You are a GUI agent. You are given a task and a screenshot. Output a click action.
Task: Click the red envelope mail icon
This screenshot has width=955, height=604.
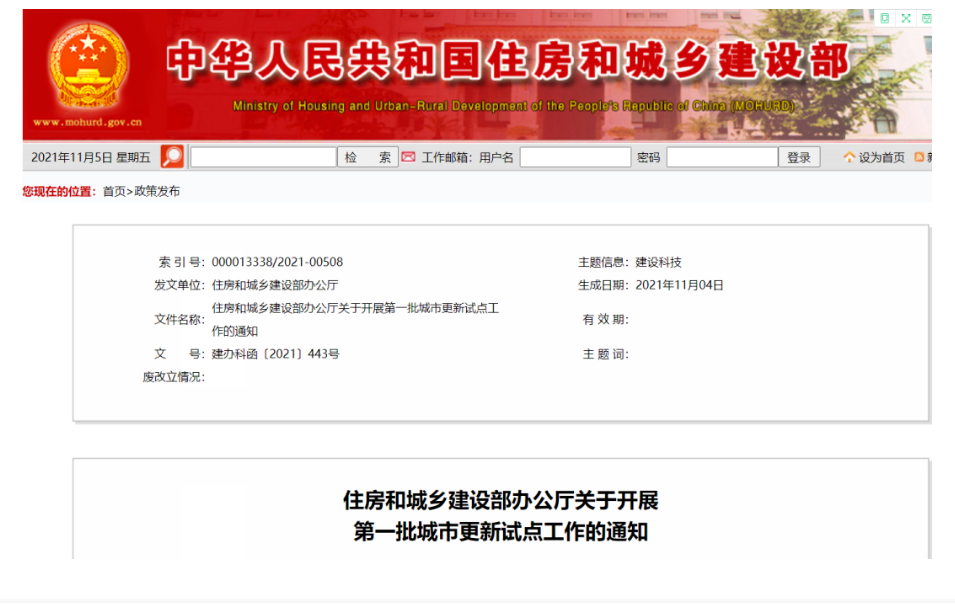point(408,157)
